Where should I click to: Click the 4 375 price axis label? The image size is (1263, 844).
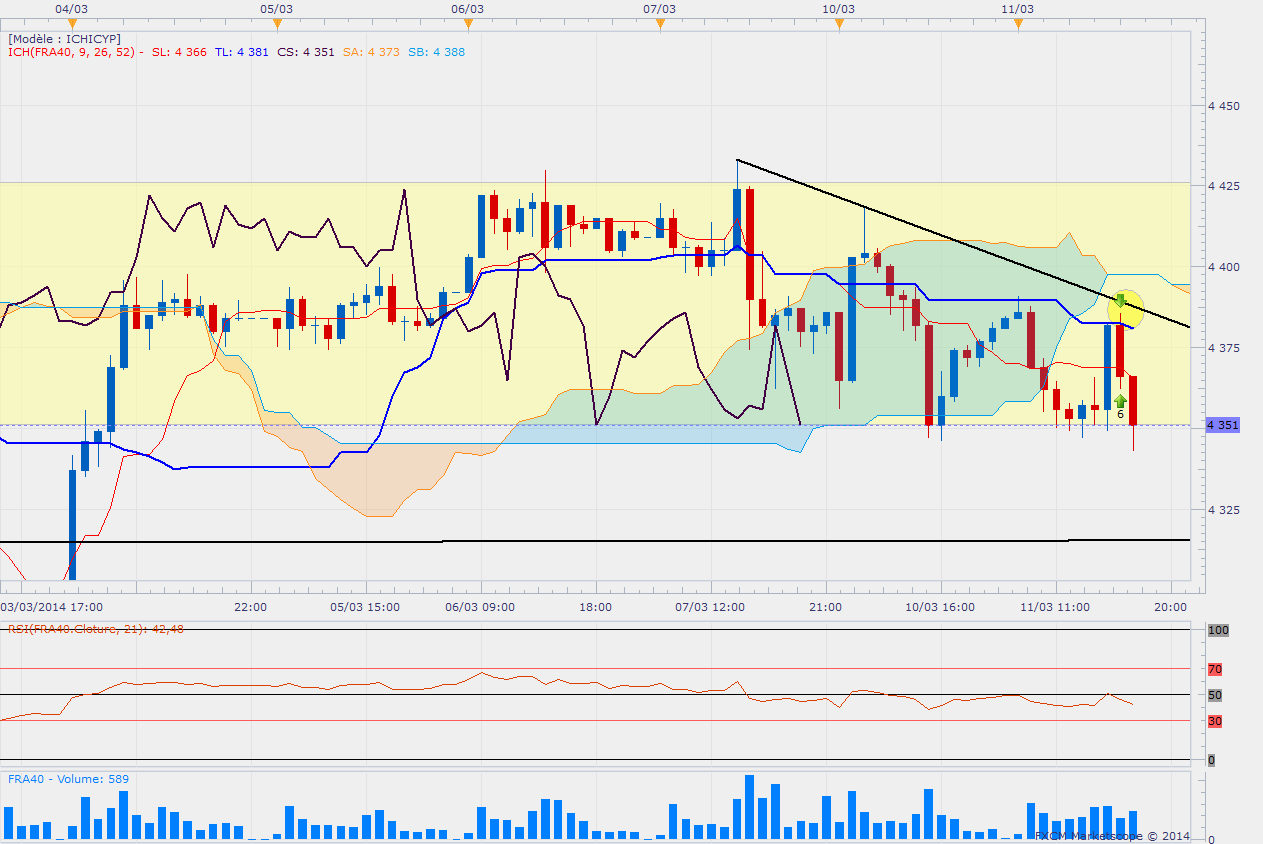pyautogui.click(x=1224, y=348)
